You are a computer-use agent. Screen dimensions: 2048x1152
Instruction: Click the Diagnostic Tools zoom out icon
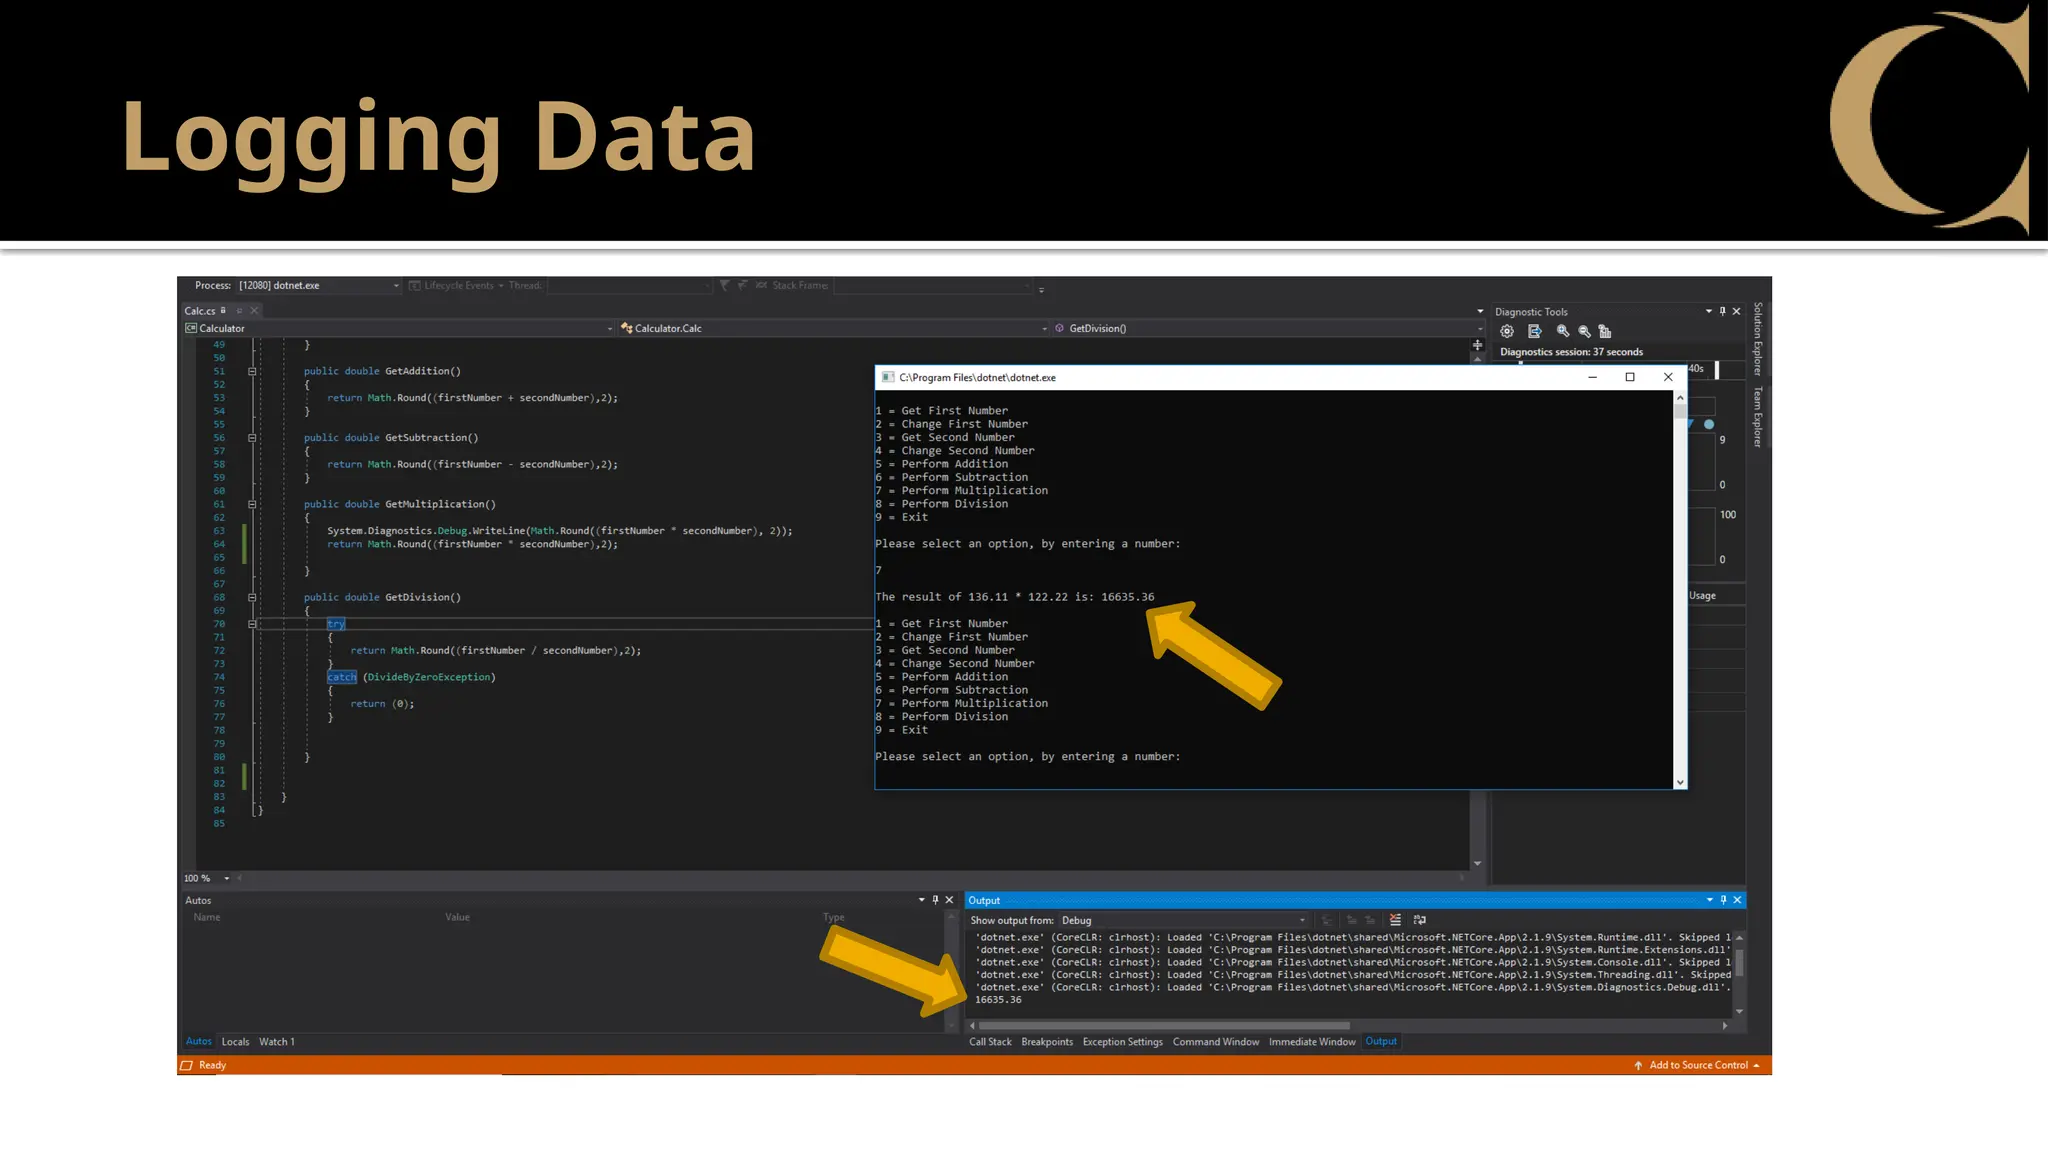click(1584, 332)
